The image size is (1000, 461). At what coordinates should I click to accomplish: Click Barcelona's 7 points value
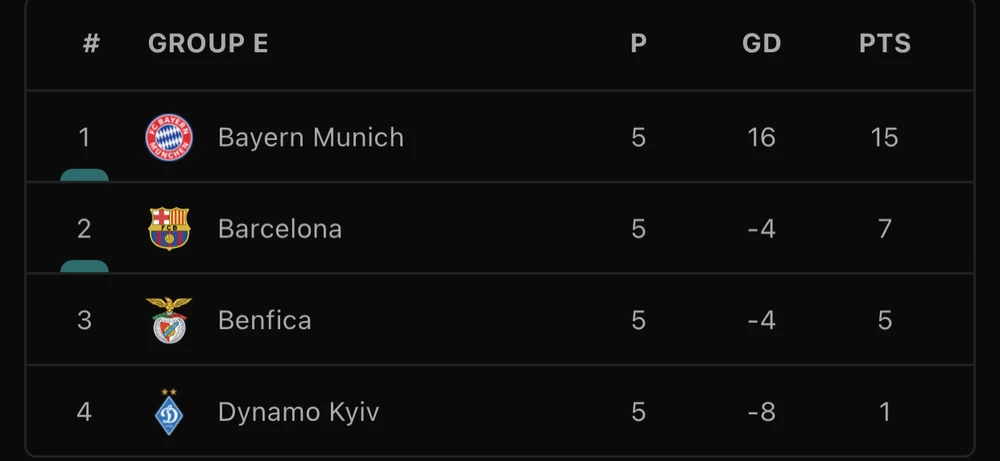tap(884, 229)
